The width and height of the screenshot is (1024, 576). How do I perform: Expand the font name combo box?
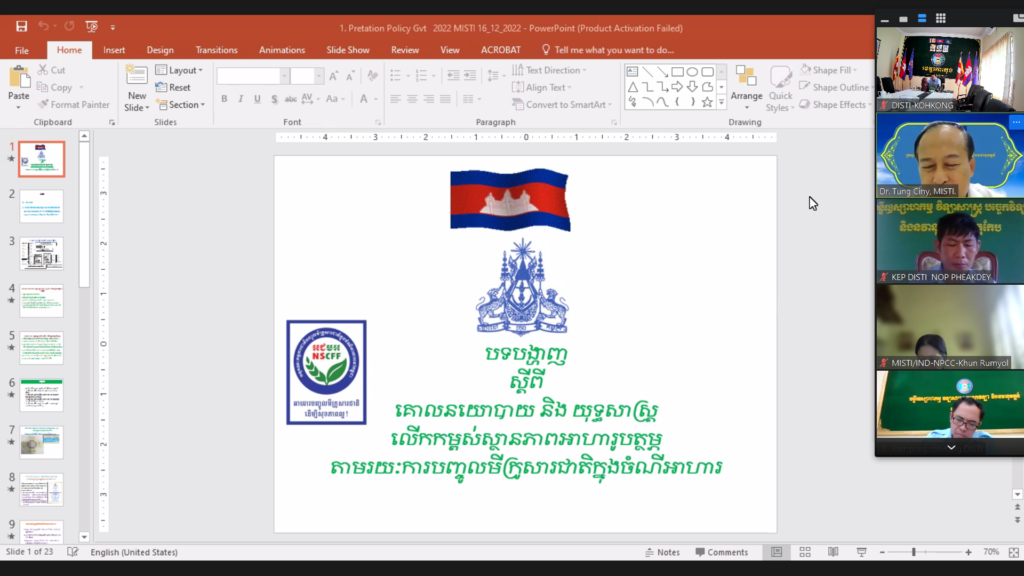[284, 76]
